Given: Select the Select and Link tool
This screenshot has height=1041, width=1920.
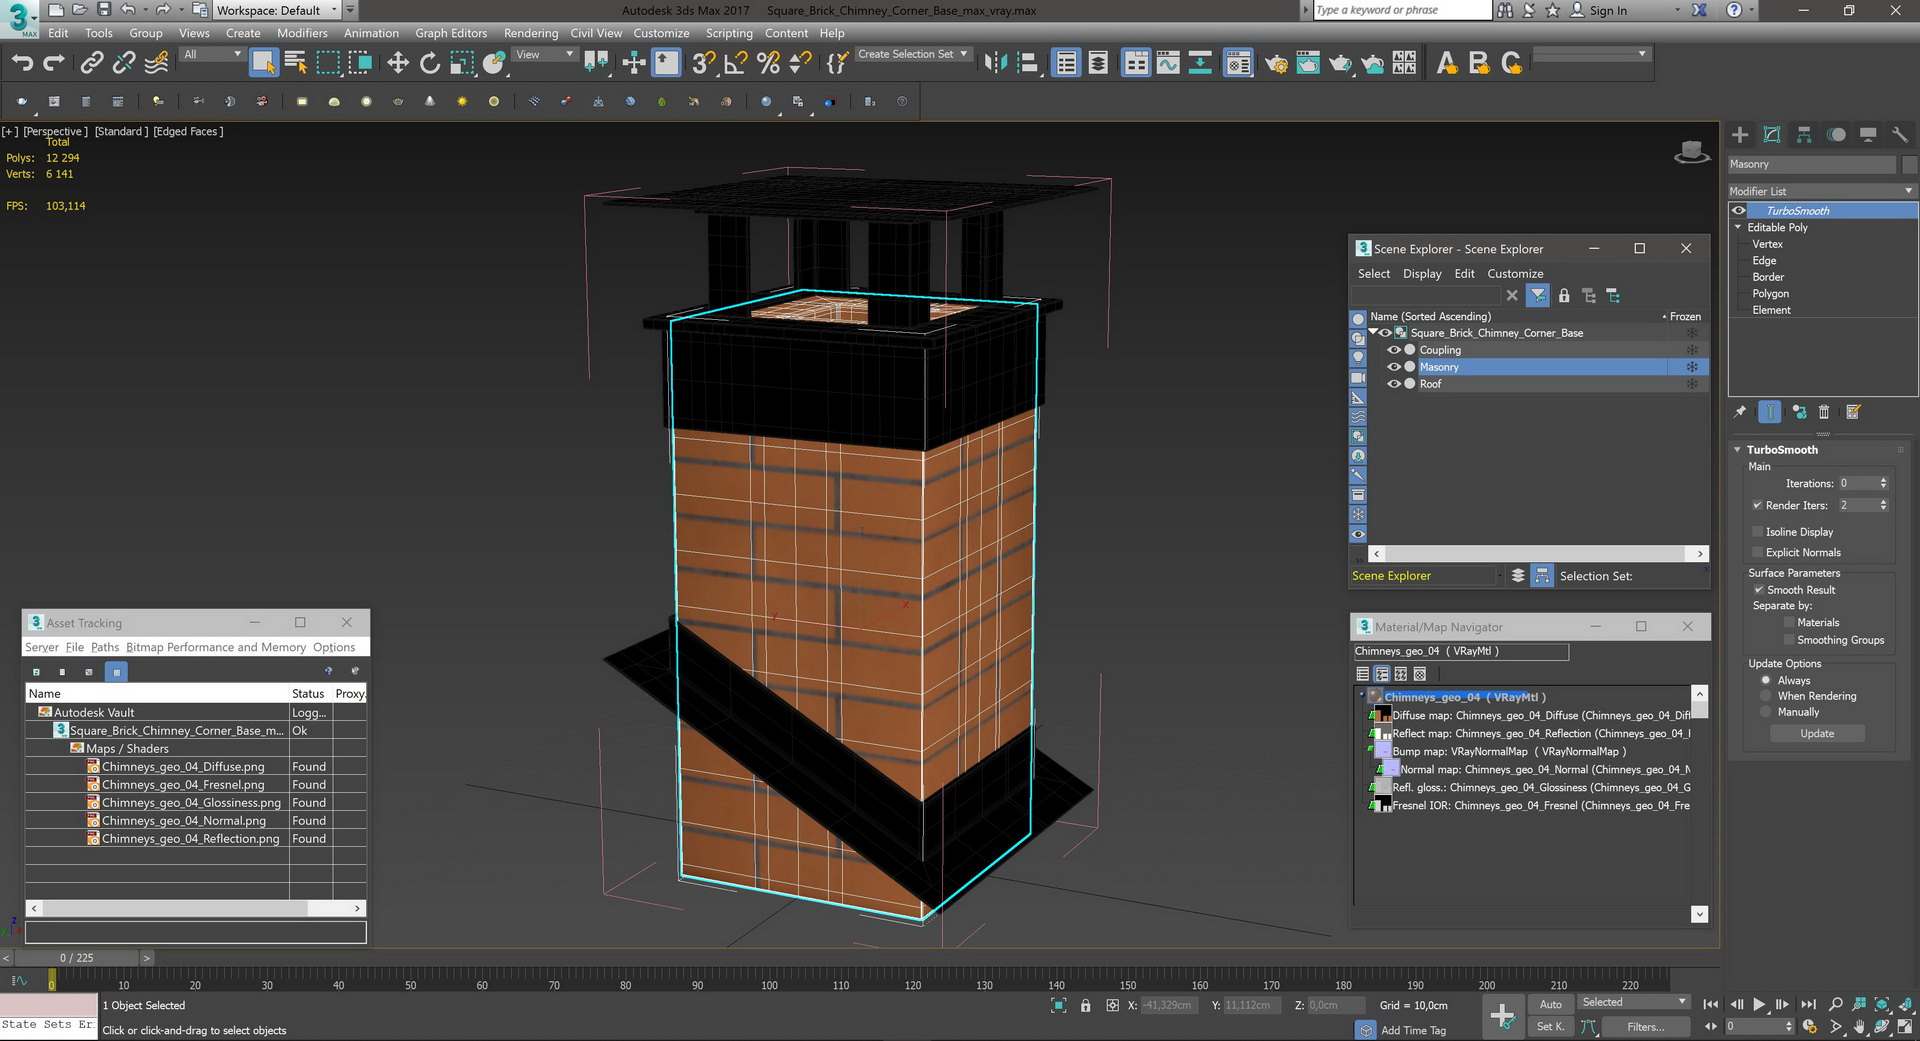Looking at the screenshot, I should 91,63.
